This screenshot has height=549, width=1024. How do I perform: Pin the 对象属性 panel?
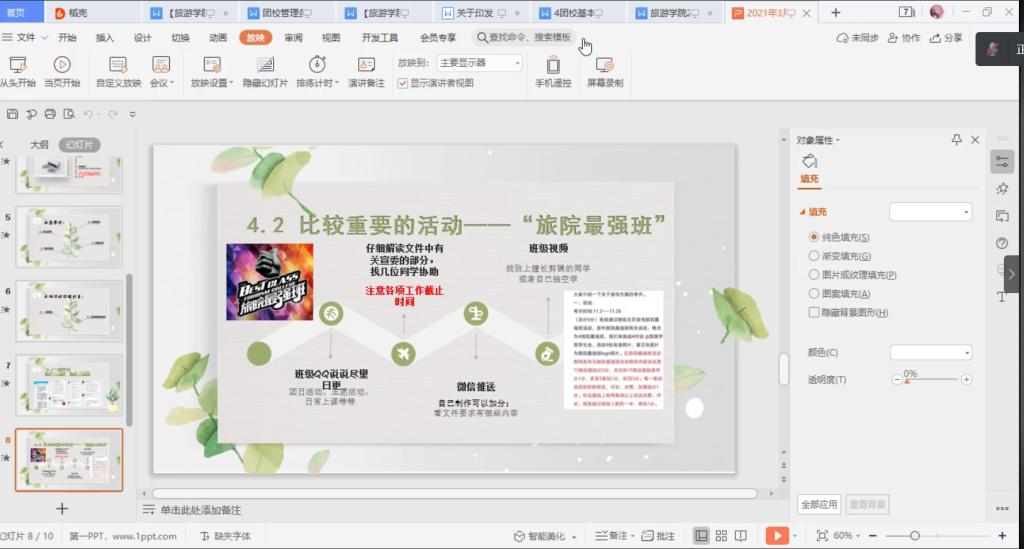click(956, 140)
